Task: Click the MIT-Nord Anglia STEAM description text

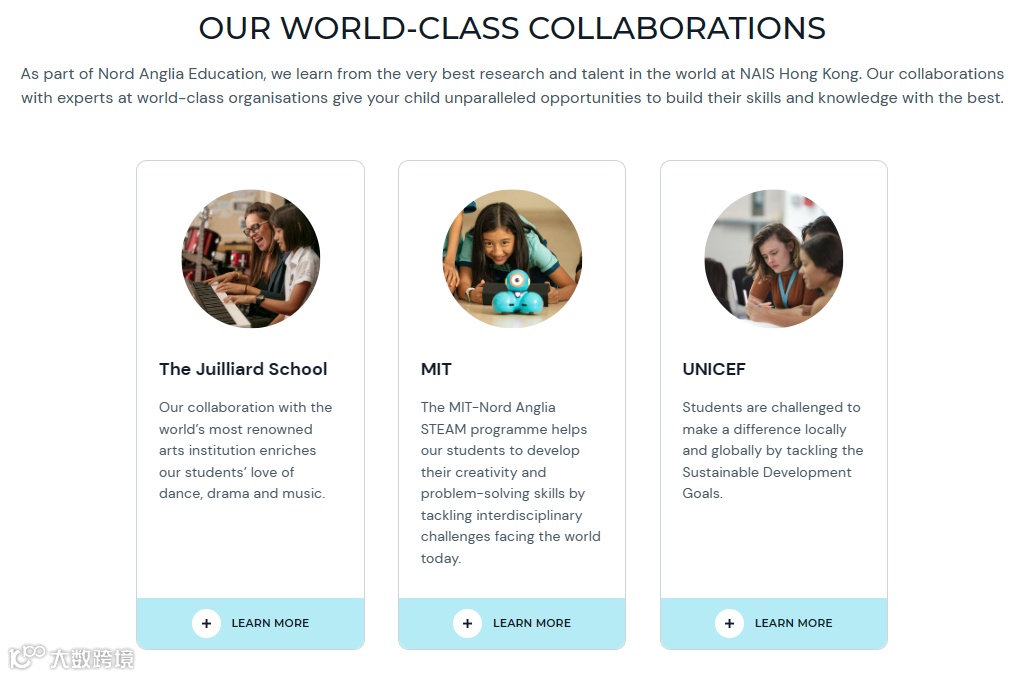Action: point(511,482)
